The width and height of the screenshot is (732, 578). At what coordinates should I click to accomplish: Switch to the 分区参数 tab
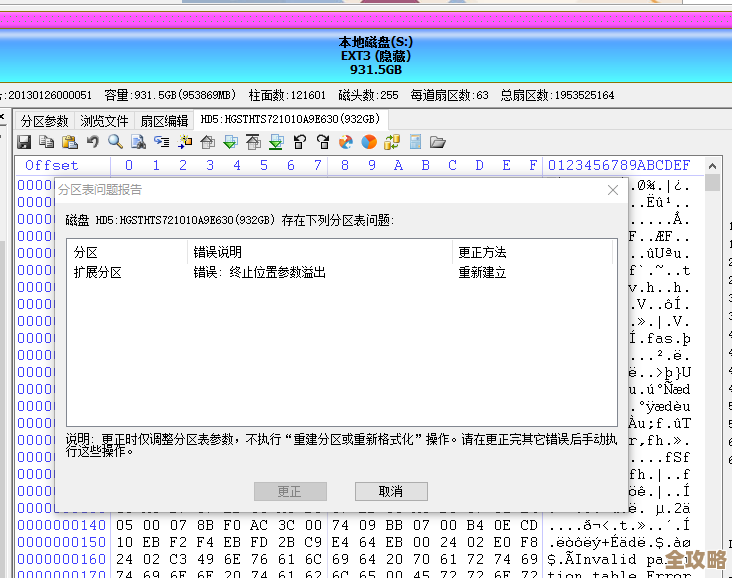click(44, 121)
